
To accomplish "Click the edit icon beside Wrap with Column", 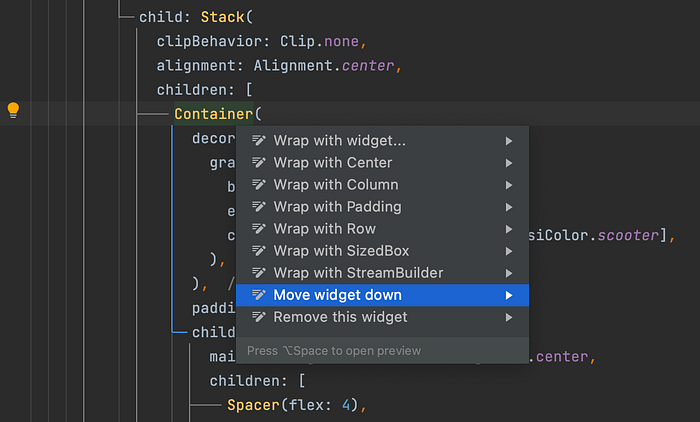I will click(x=258, y=184).
